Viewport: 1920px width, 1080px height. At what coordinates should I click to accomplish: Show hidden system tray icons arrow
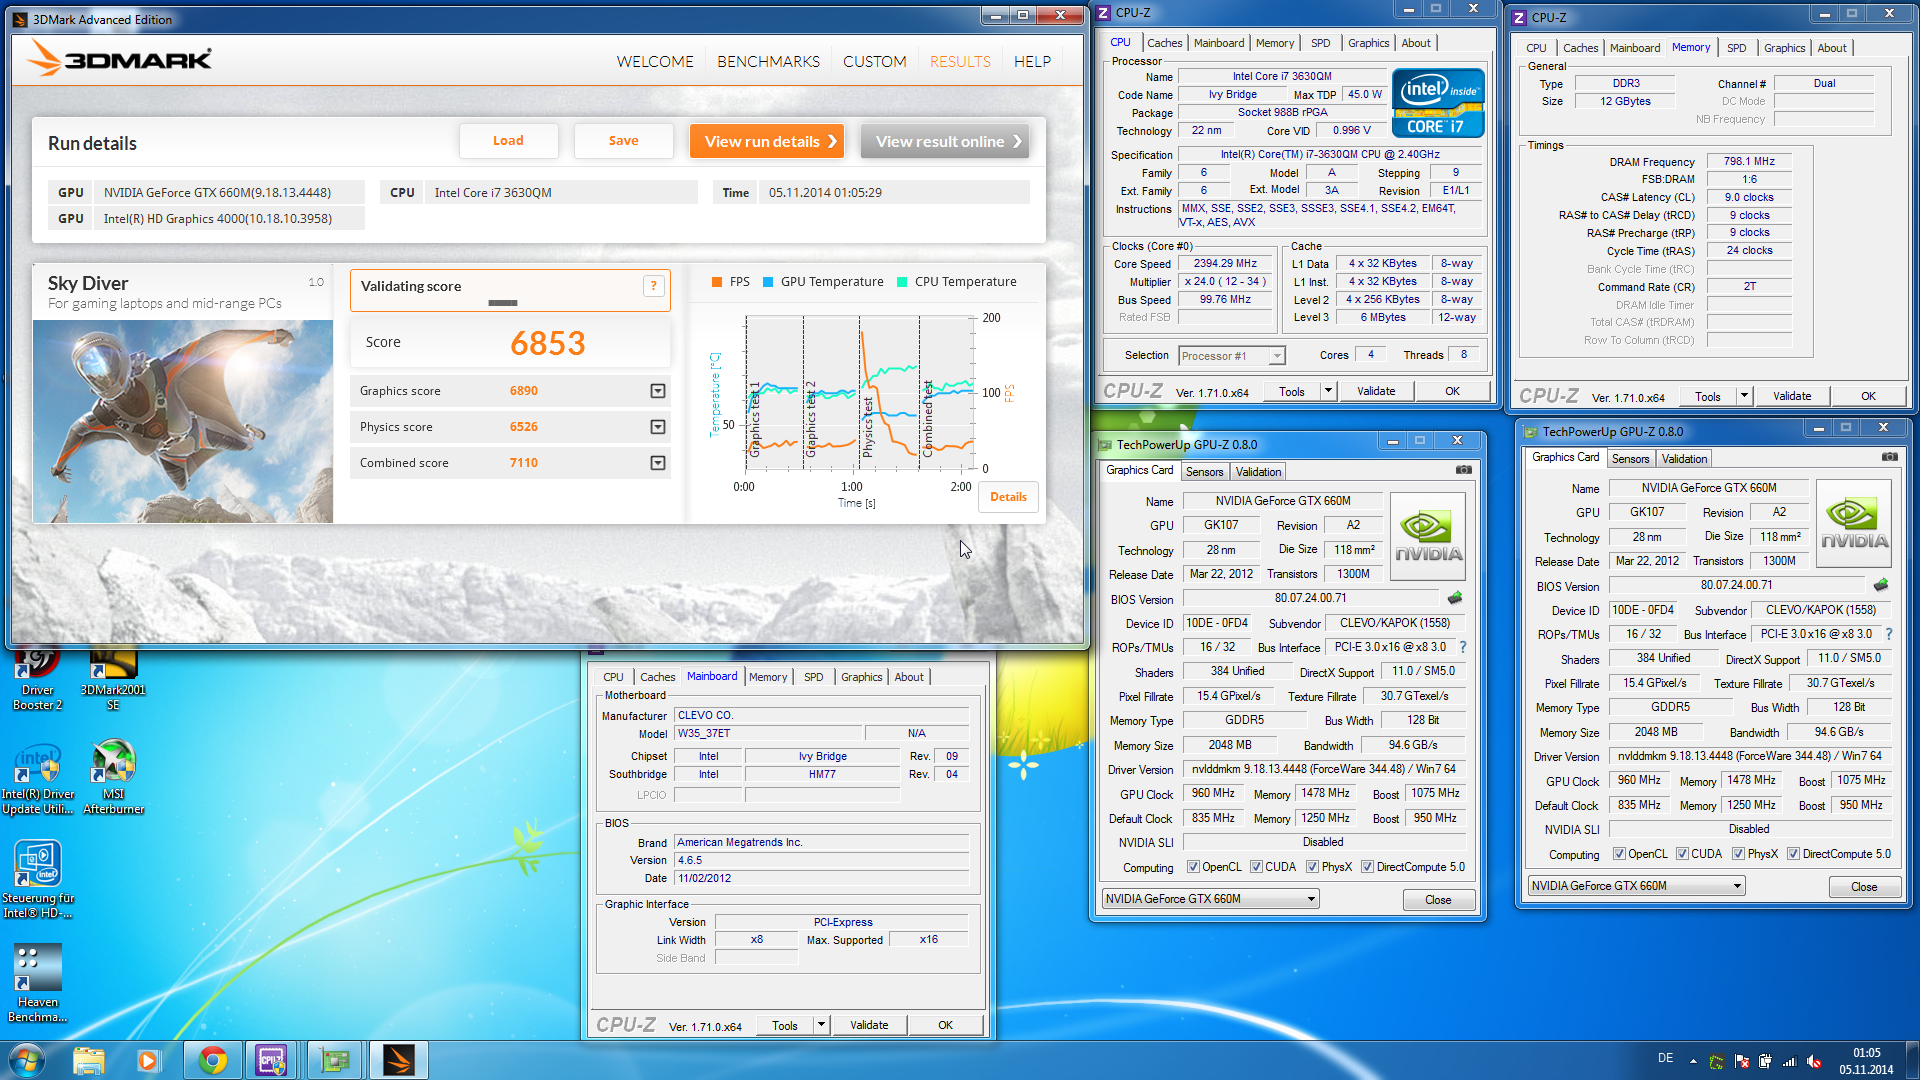click(x=1693, y=1061)
